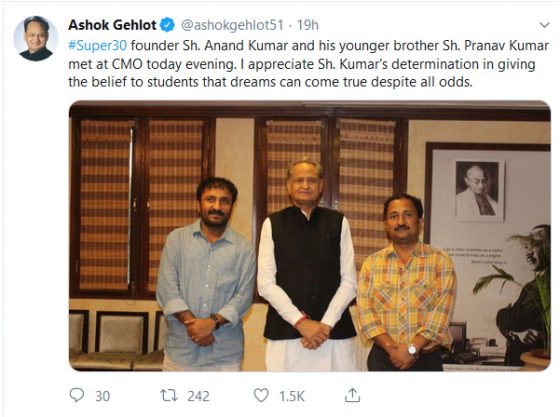Click the blue verified badge
Viewport: 560px width, 417px height.
click(x=167, y=25)
